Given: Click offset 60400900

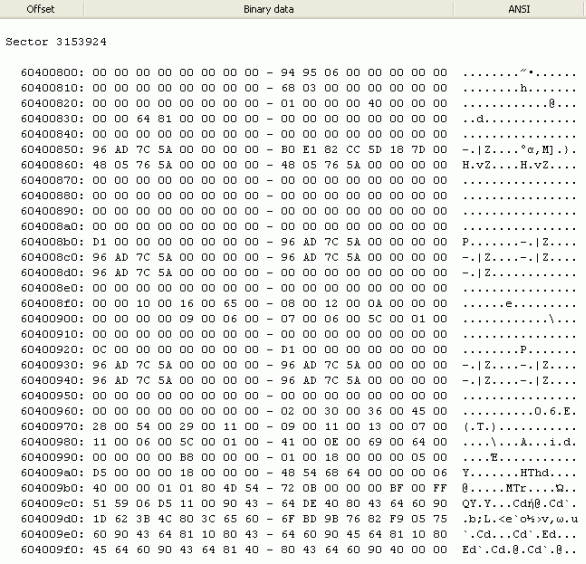Looking at the screenshot, I should (x=52, y=319).
